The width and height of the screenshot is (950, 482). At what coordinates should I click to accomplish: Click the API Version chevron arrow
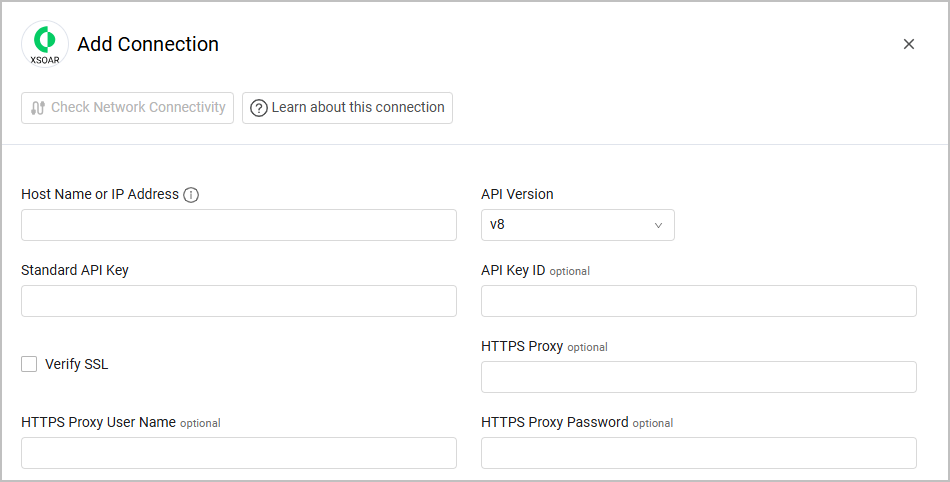[658, 225]
